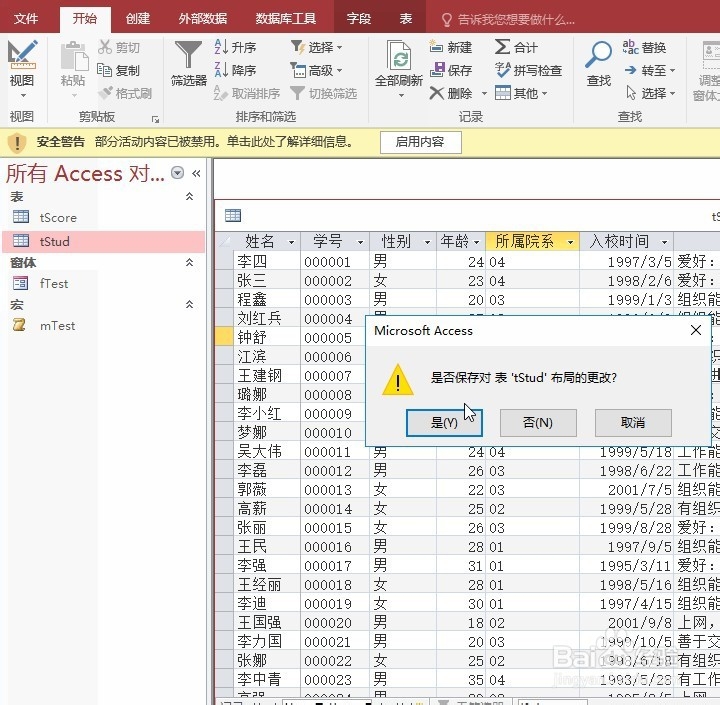
Task: Click the tStud datasheet tab table icon
Action: tap(233, 215)
